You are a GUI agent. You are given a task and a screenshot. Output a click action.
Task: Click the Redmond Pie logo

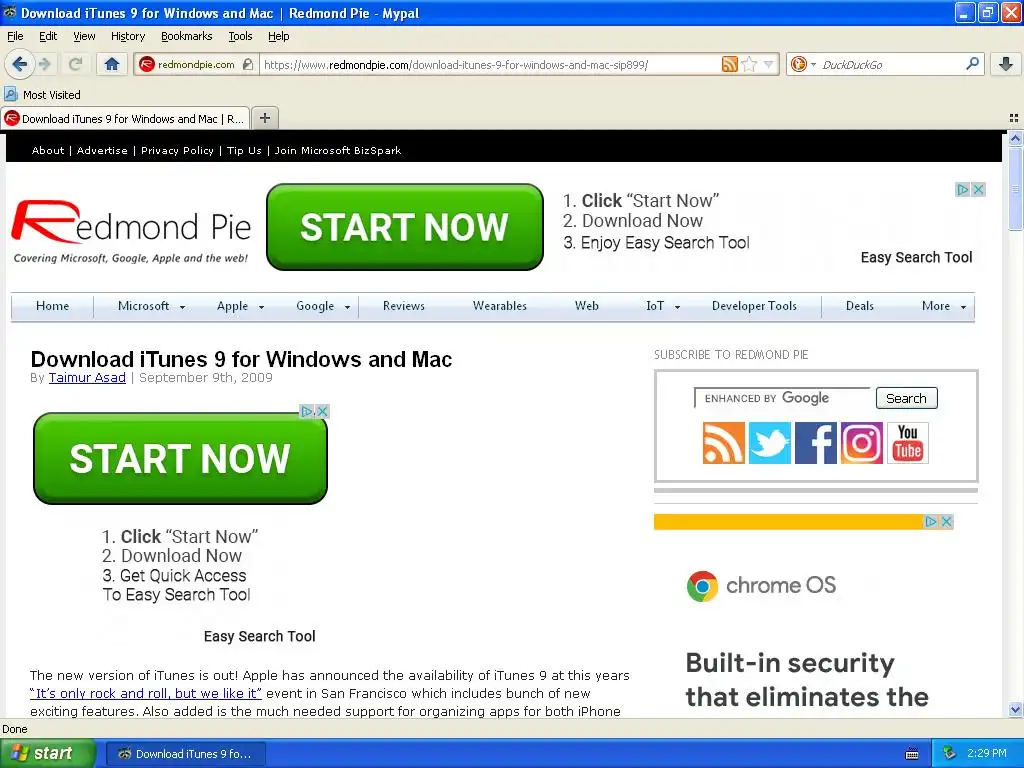[x=131, y=231]
